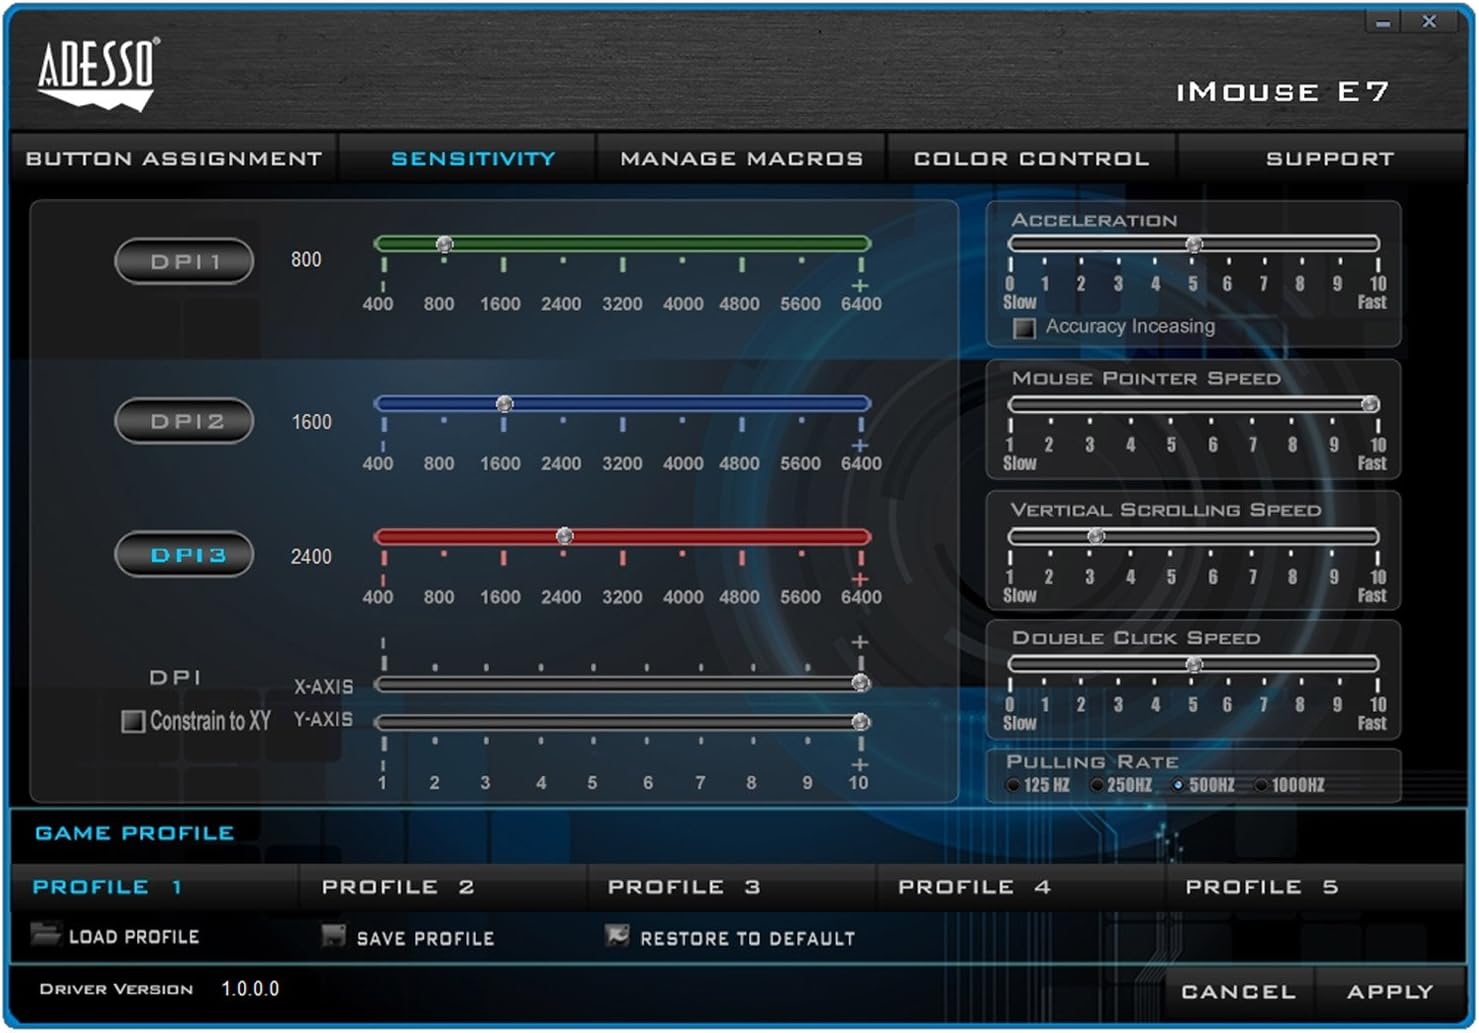The width and height of the screenshot is (1479, 1033).
Task: Toggle the Constrain to XY checkbox
Action: 132,721
